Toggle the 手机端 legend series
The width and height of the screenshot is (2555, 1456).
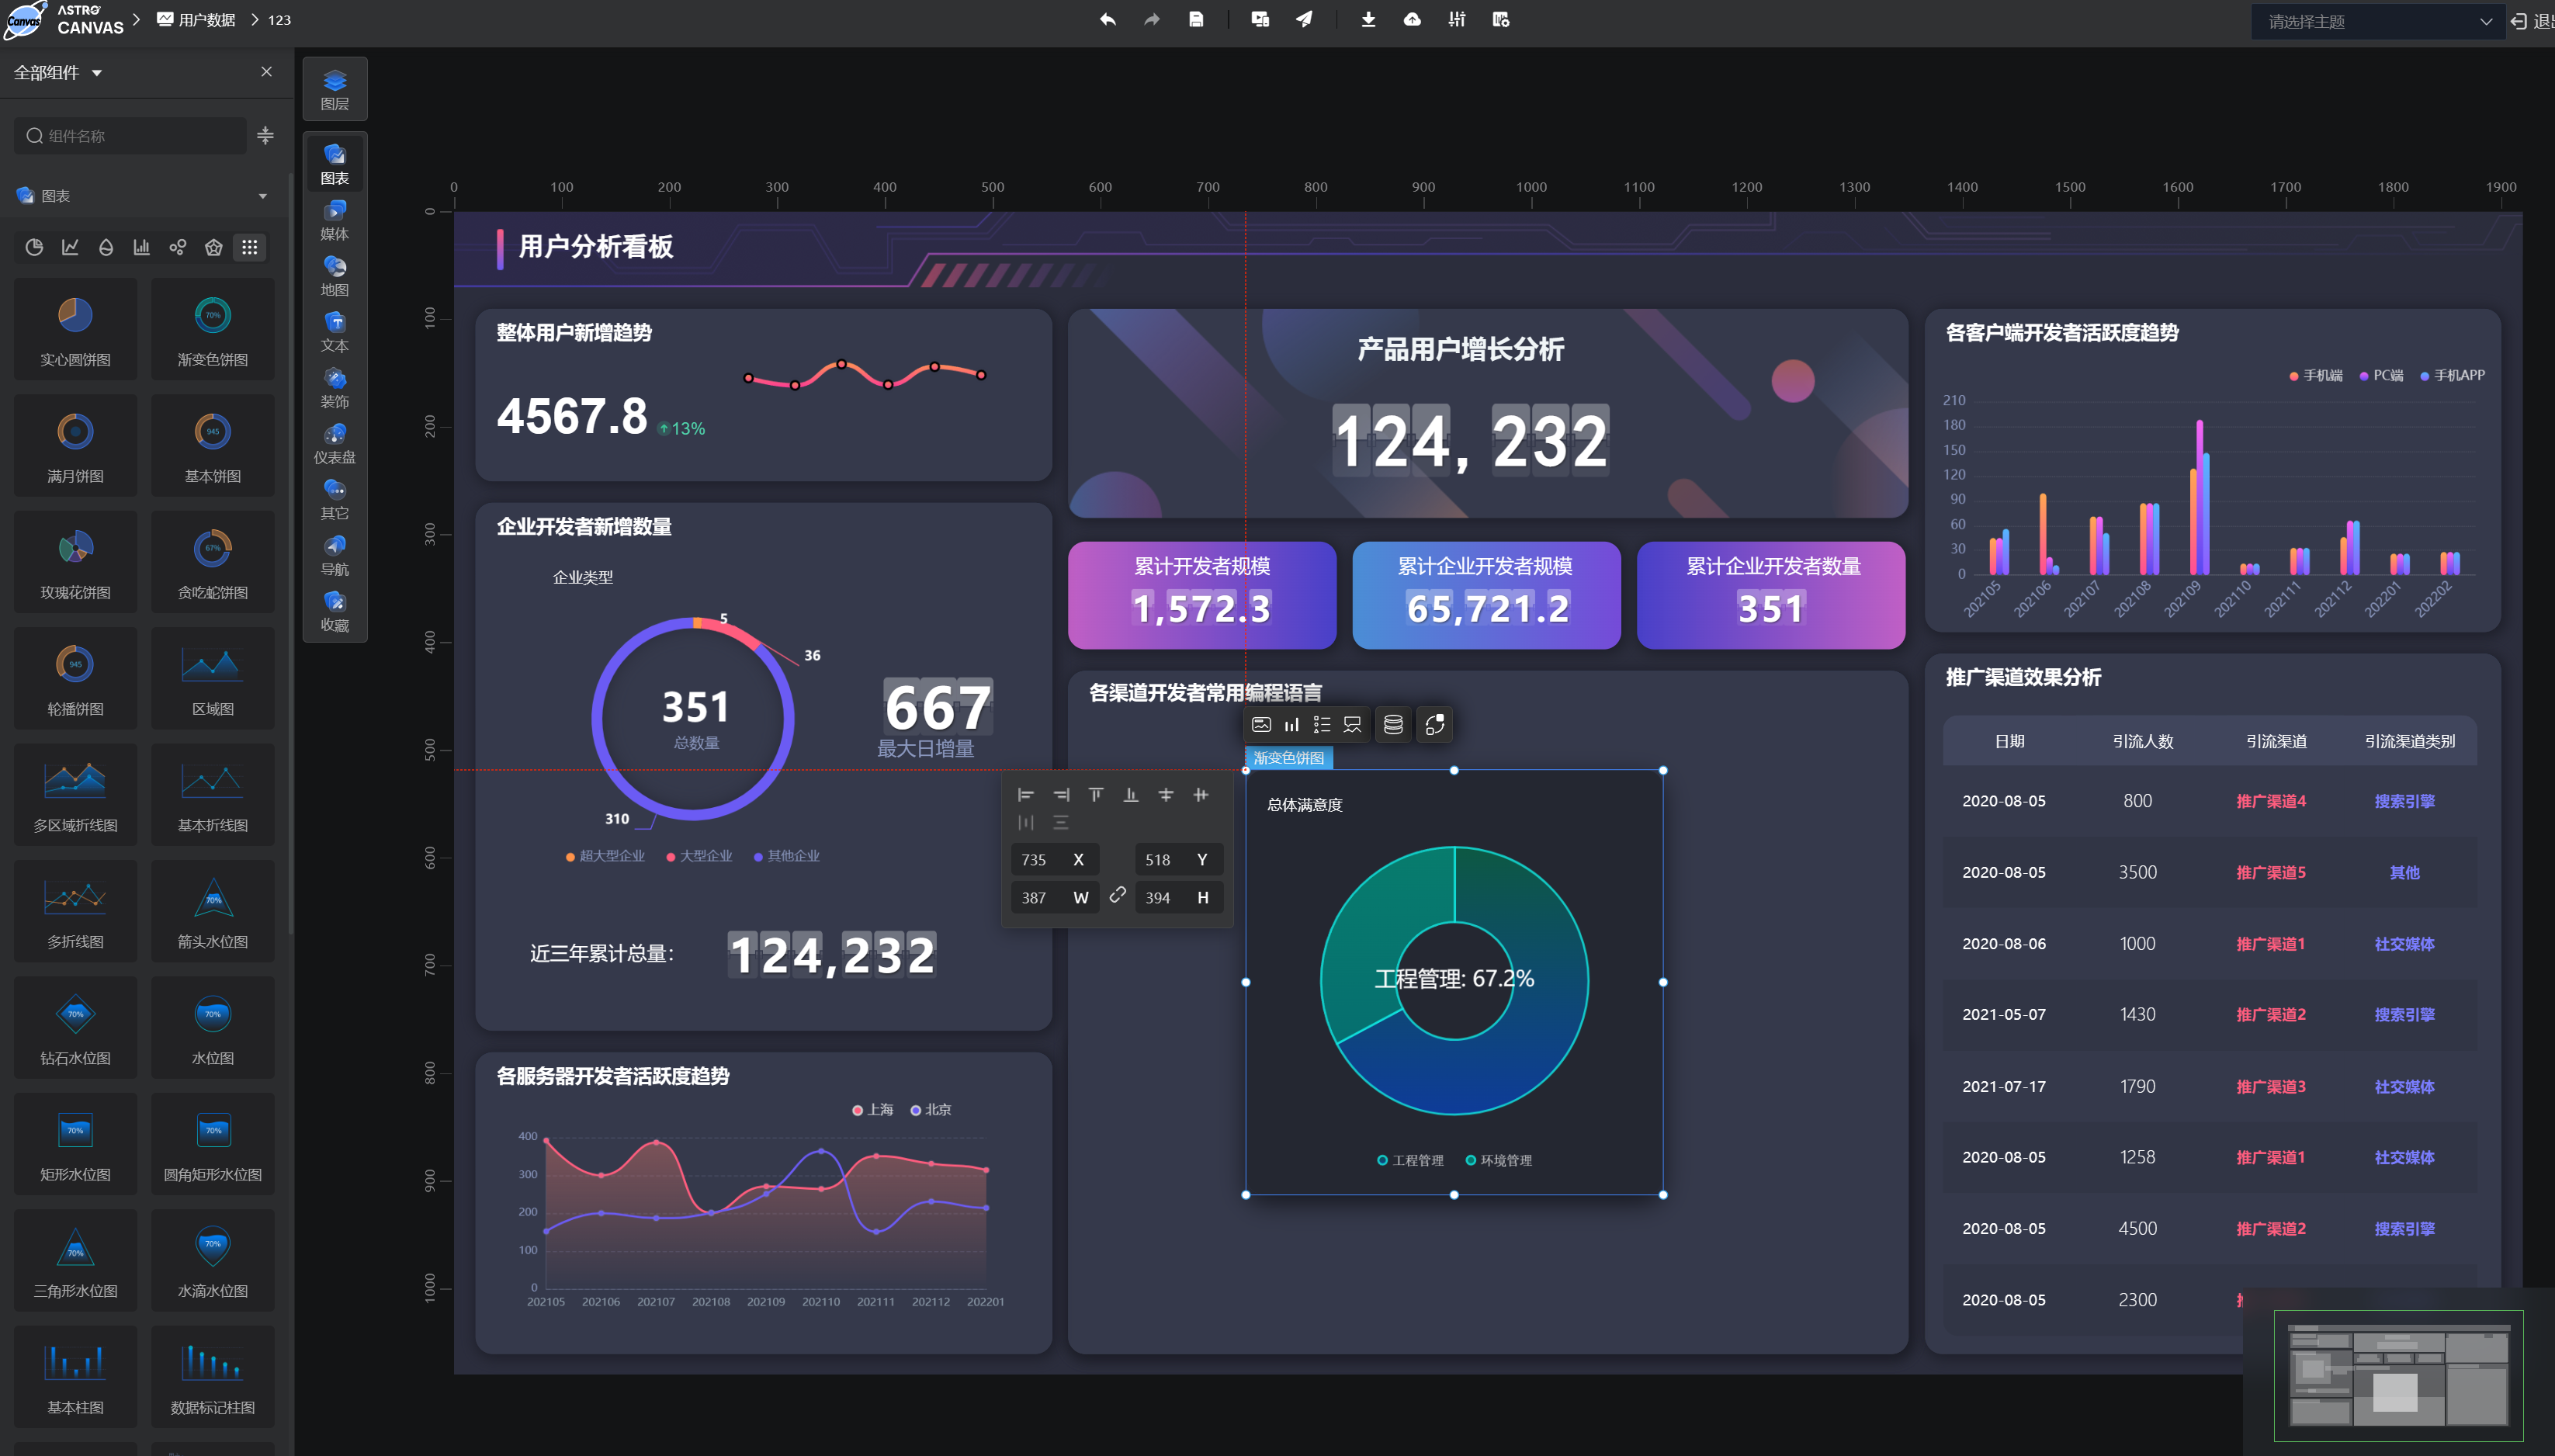click(x=2315, y=376)
